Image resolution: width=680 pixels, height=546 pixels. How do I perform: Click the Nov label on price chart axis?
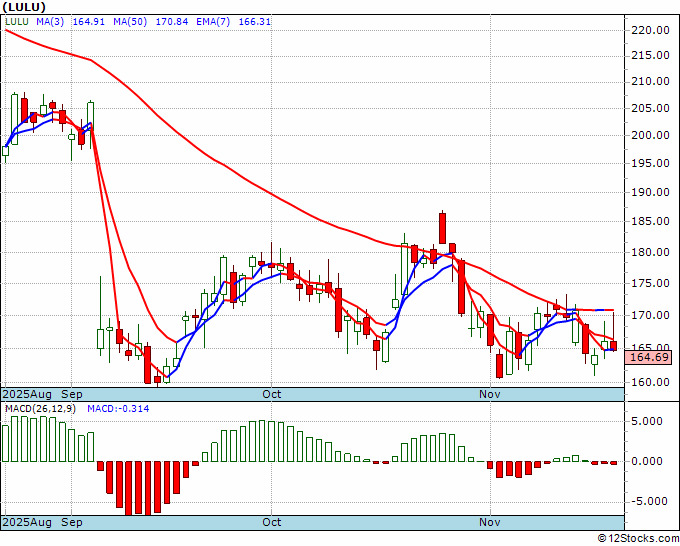(x=490, y=394)
